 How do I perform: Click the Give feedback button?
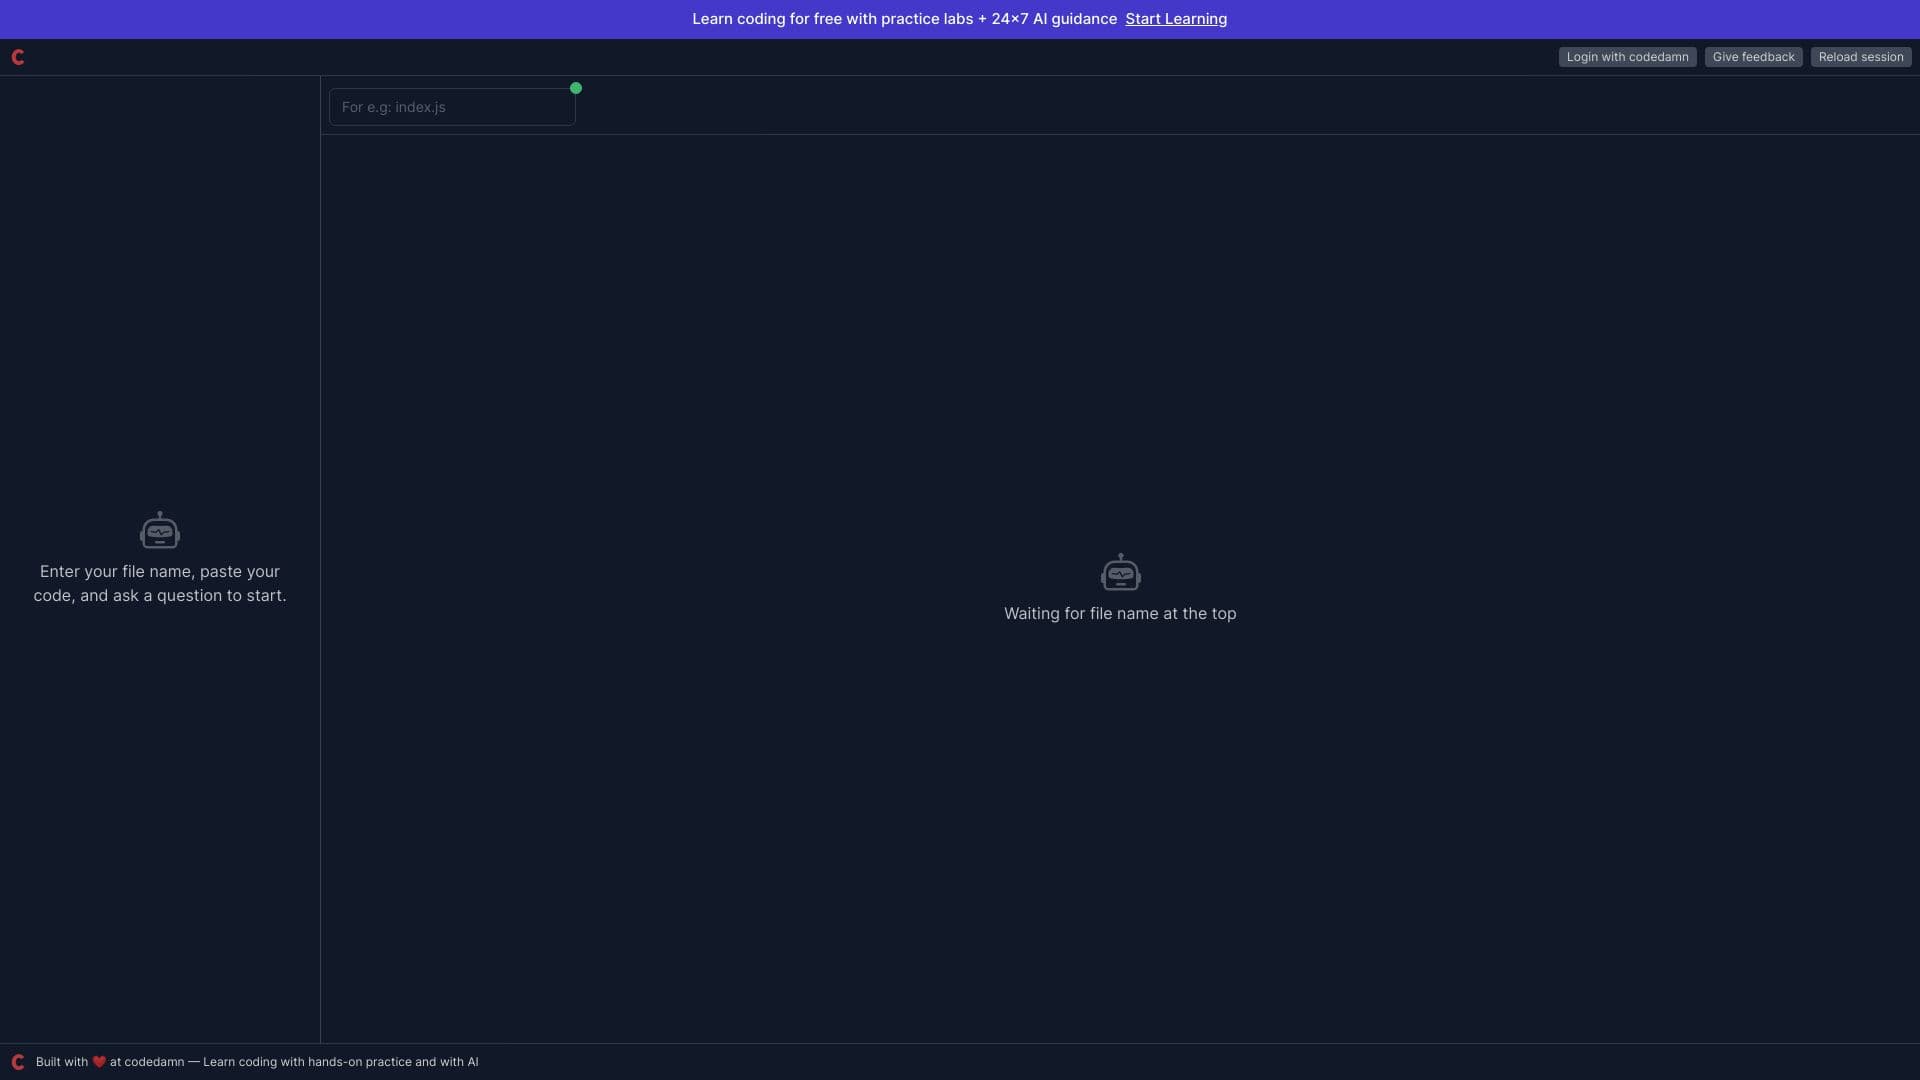(x=1753, y=57)
